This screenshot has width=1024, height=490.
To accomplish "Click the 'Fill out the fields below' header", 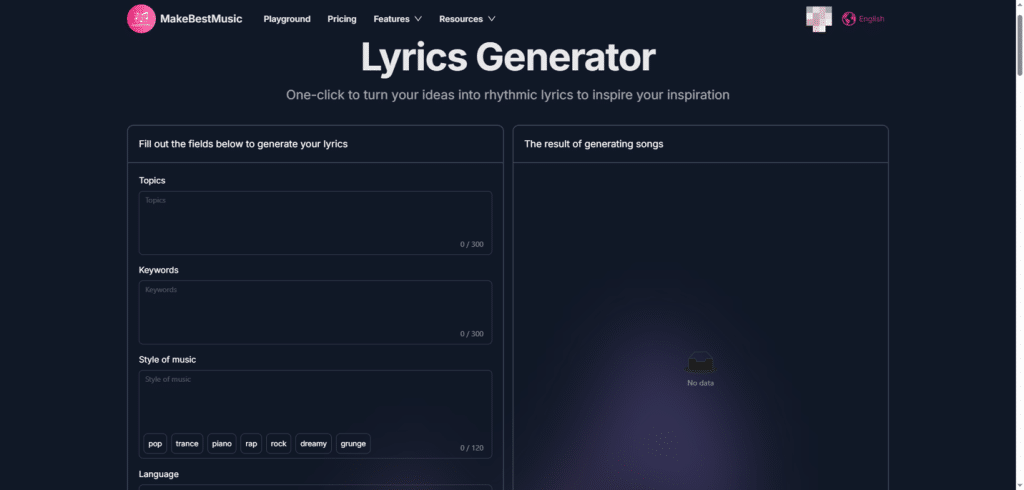I will click(243, 144).
